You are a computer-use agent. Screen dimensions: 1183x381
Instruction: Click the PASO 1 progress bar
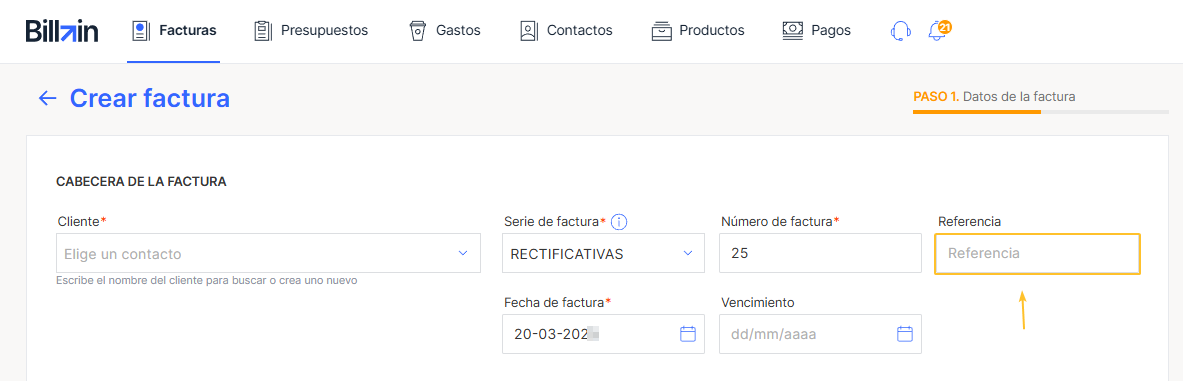1040,112
